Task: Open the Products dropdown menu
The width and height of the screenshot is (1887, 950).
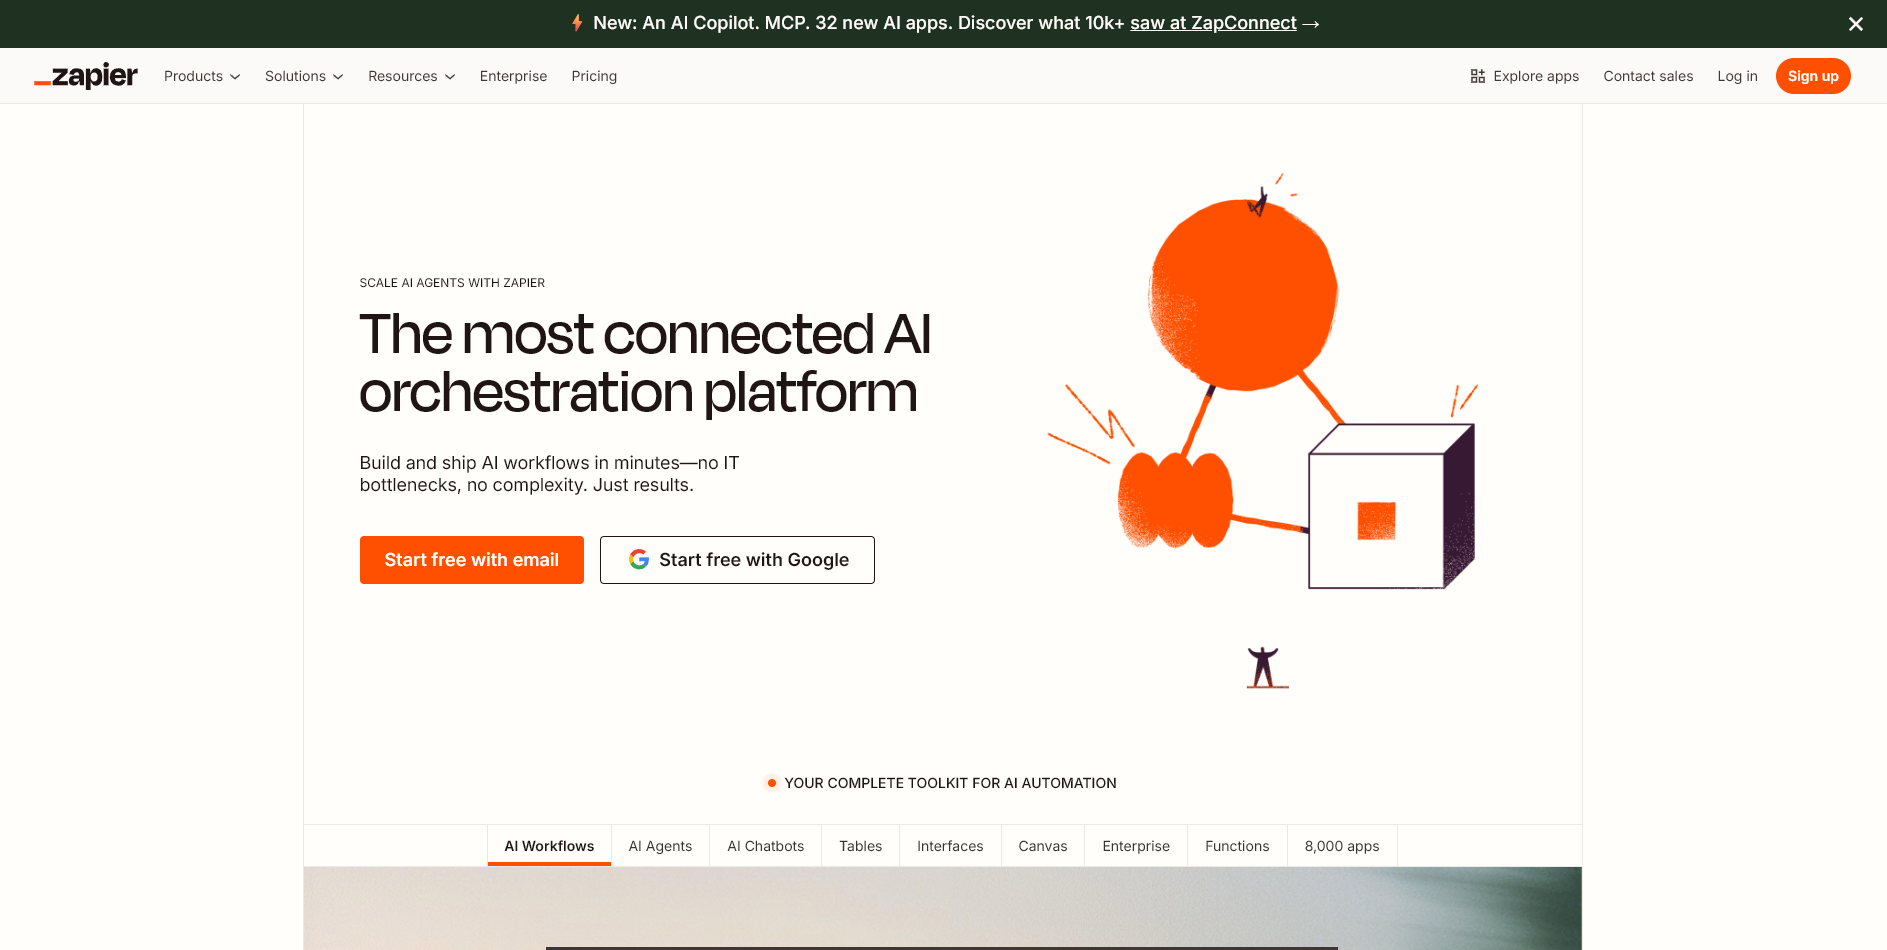Action: 201,75
